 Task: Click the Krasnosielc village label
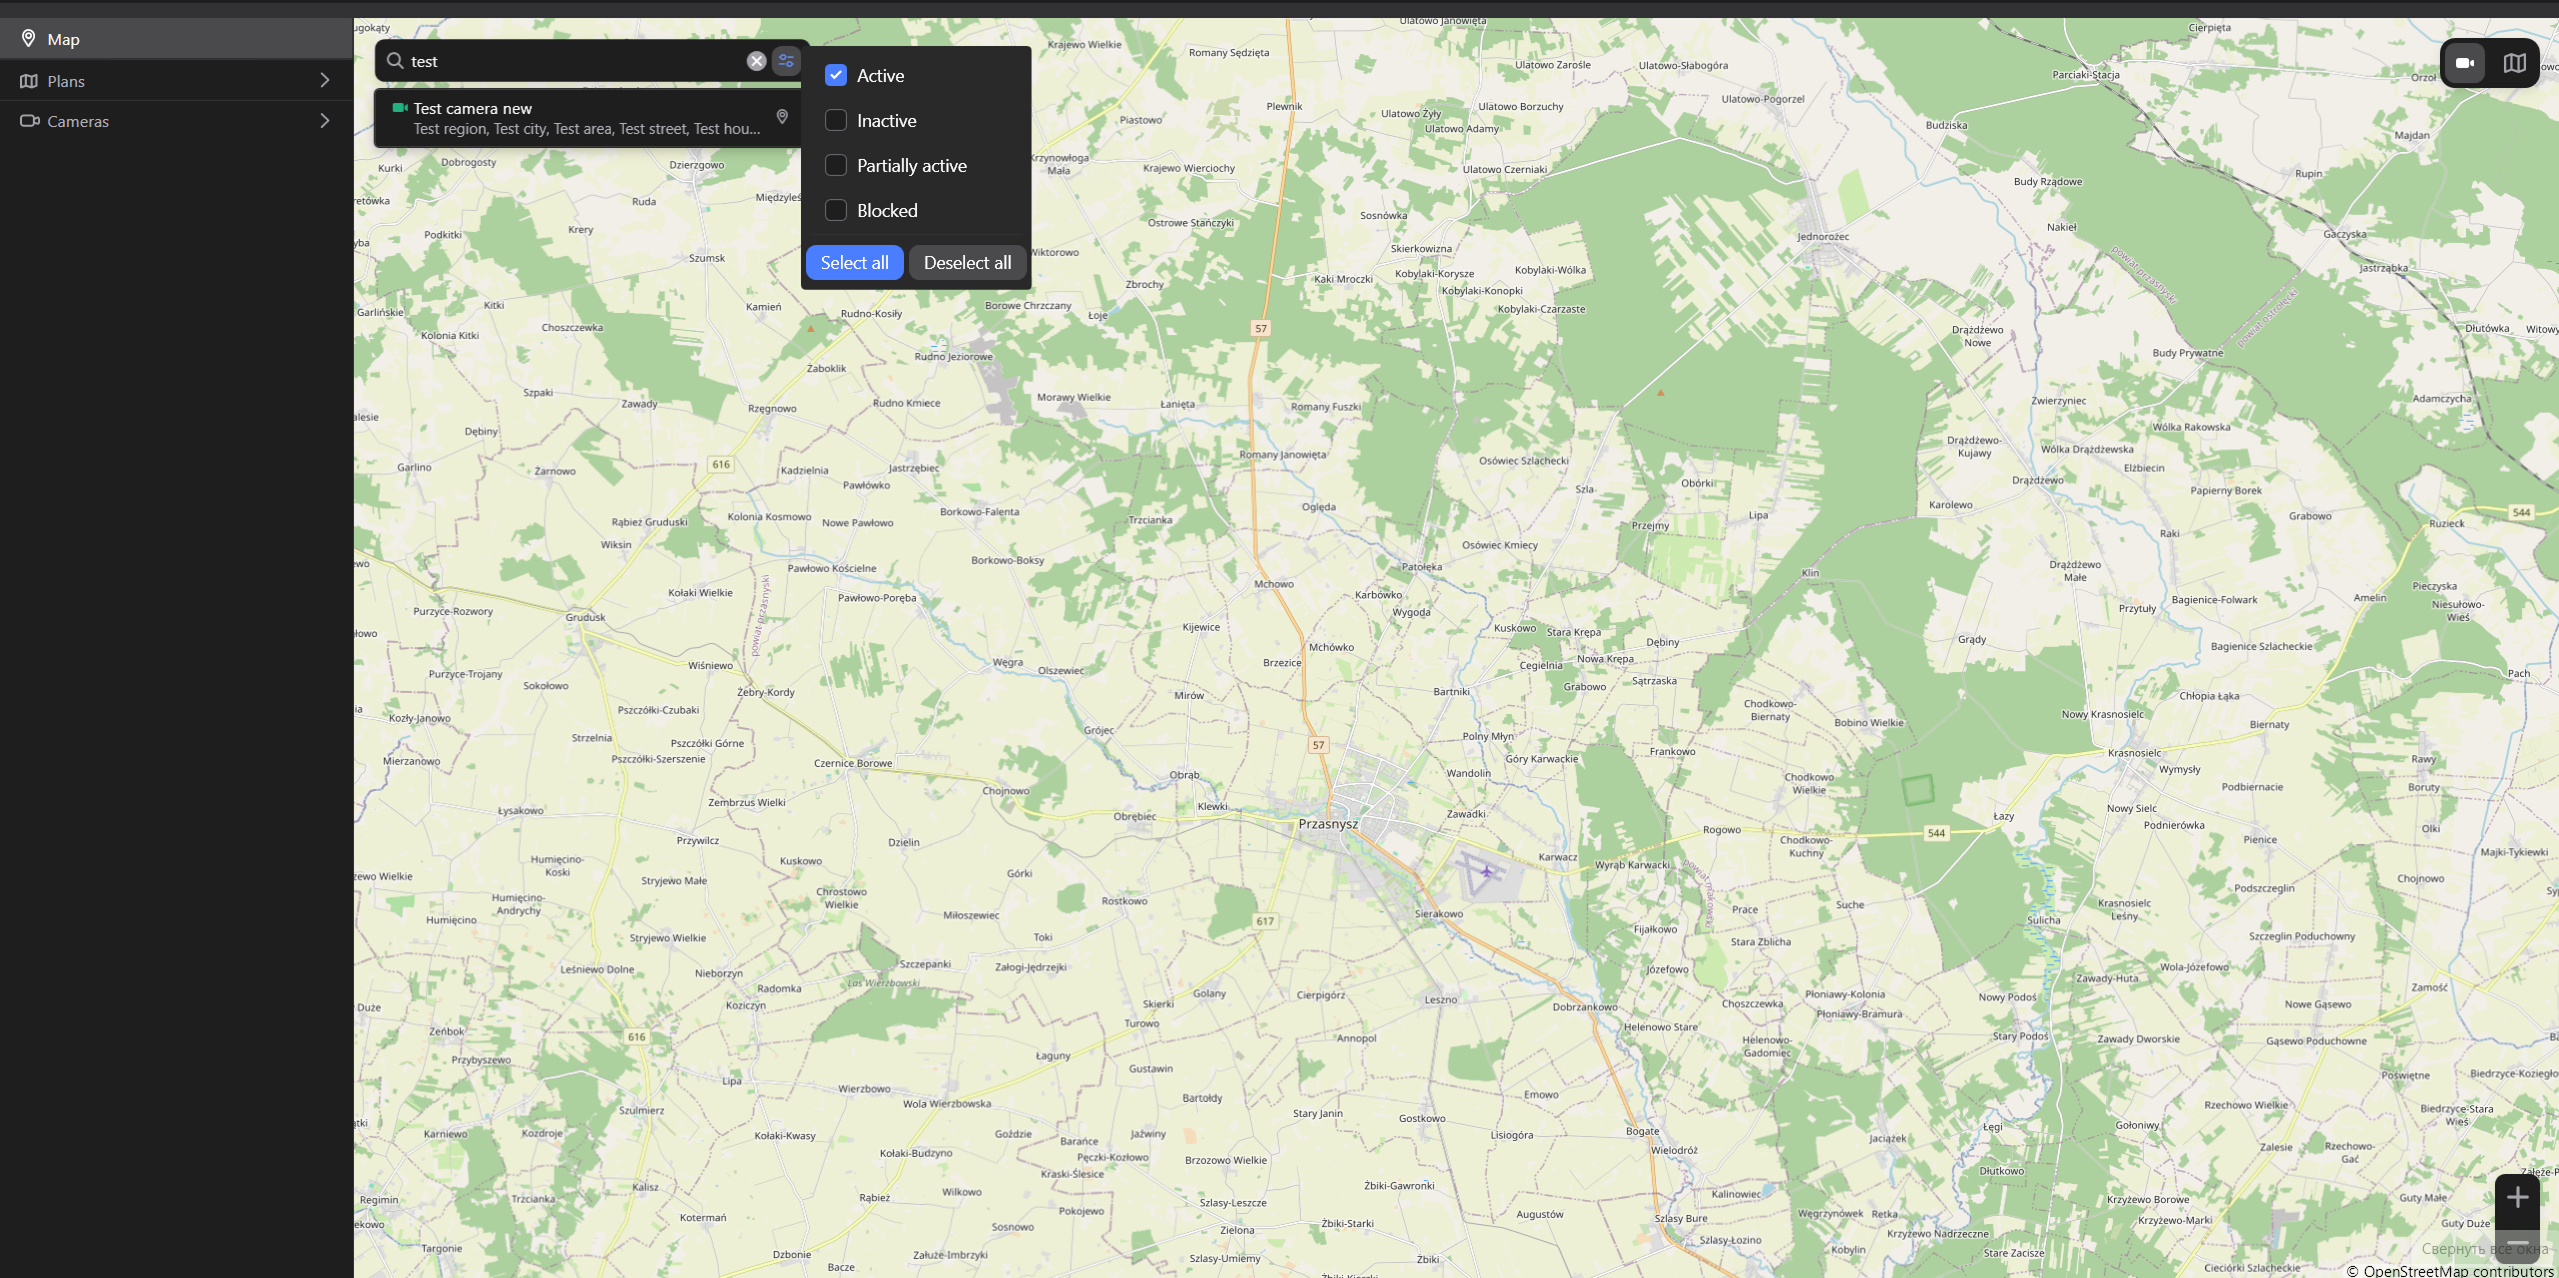pyautogui.click(x=2134, y=753)
